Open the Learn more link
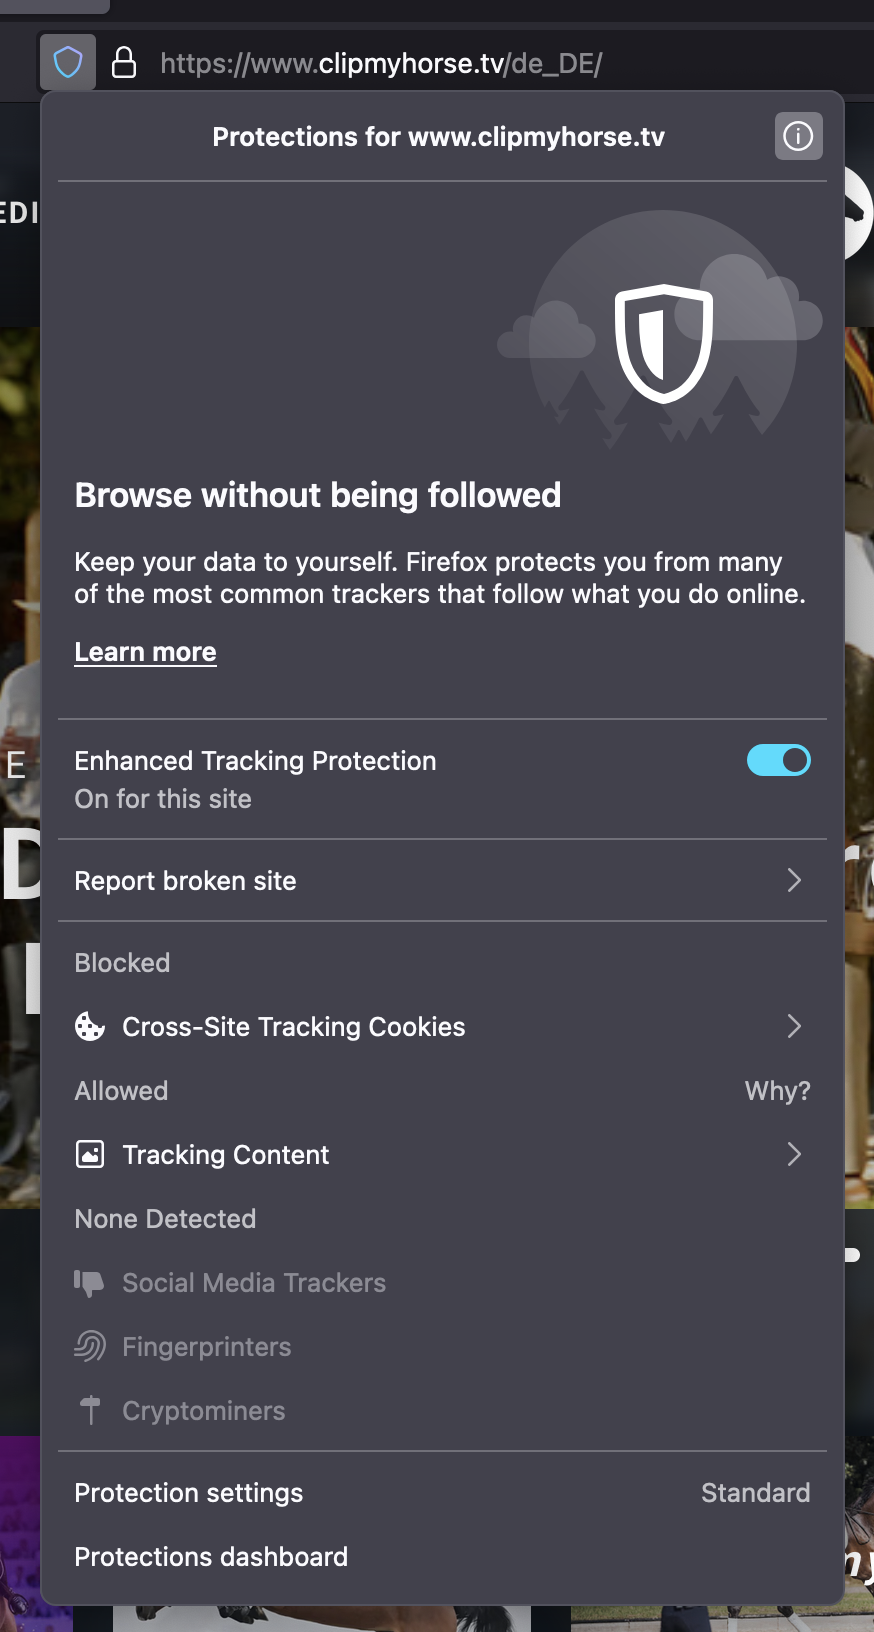Viewport: 874px width, 1632px height. (145, 651)
